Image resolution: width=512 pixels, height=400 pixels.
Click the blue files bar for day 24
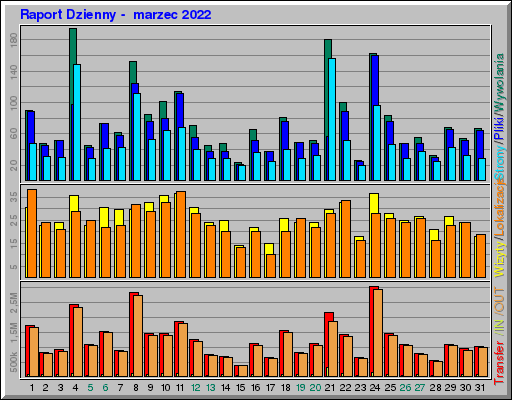[375, 80]
